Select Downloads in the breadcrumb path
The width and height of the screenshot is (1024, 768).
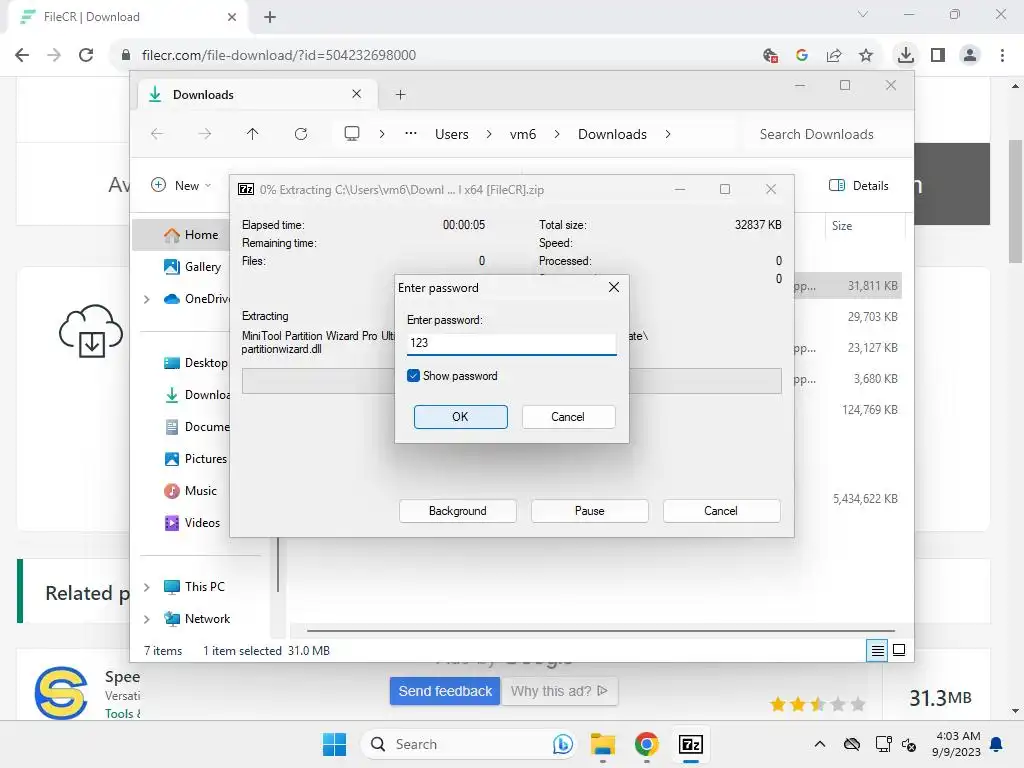(613, 134)
